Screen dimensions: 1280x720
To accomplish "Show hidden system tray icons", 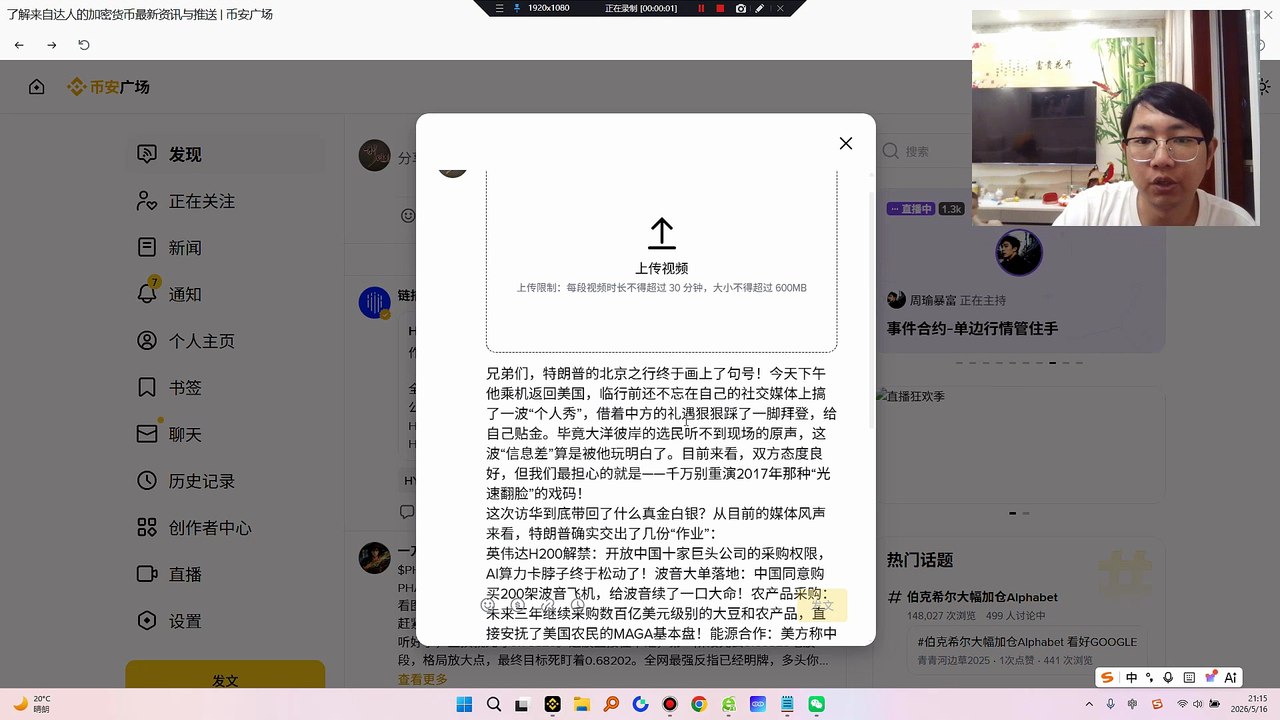I will click(1090, 704).
